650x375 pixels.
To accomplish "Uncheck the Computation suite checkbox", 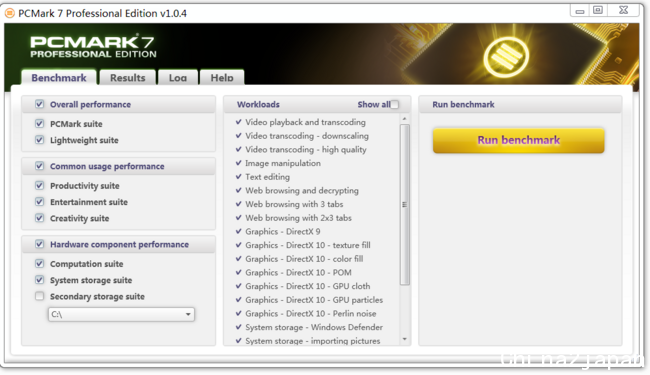I will (39, 264).
